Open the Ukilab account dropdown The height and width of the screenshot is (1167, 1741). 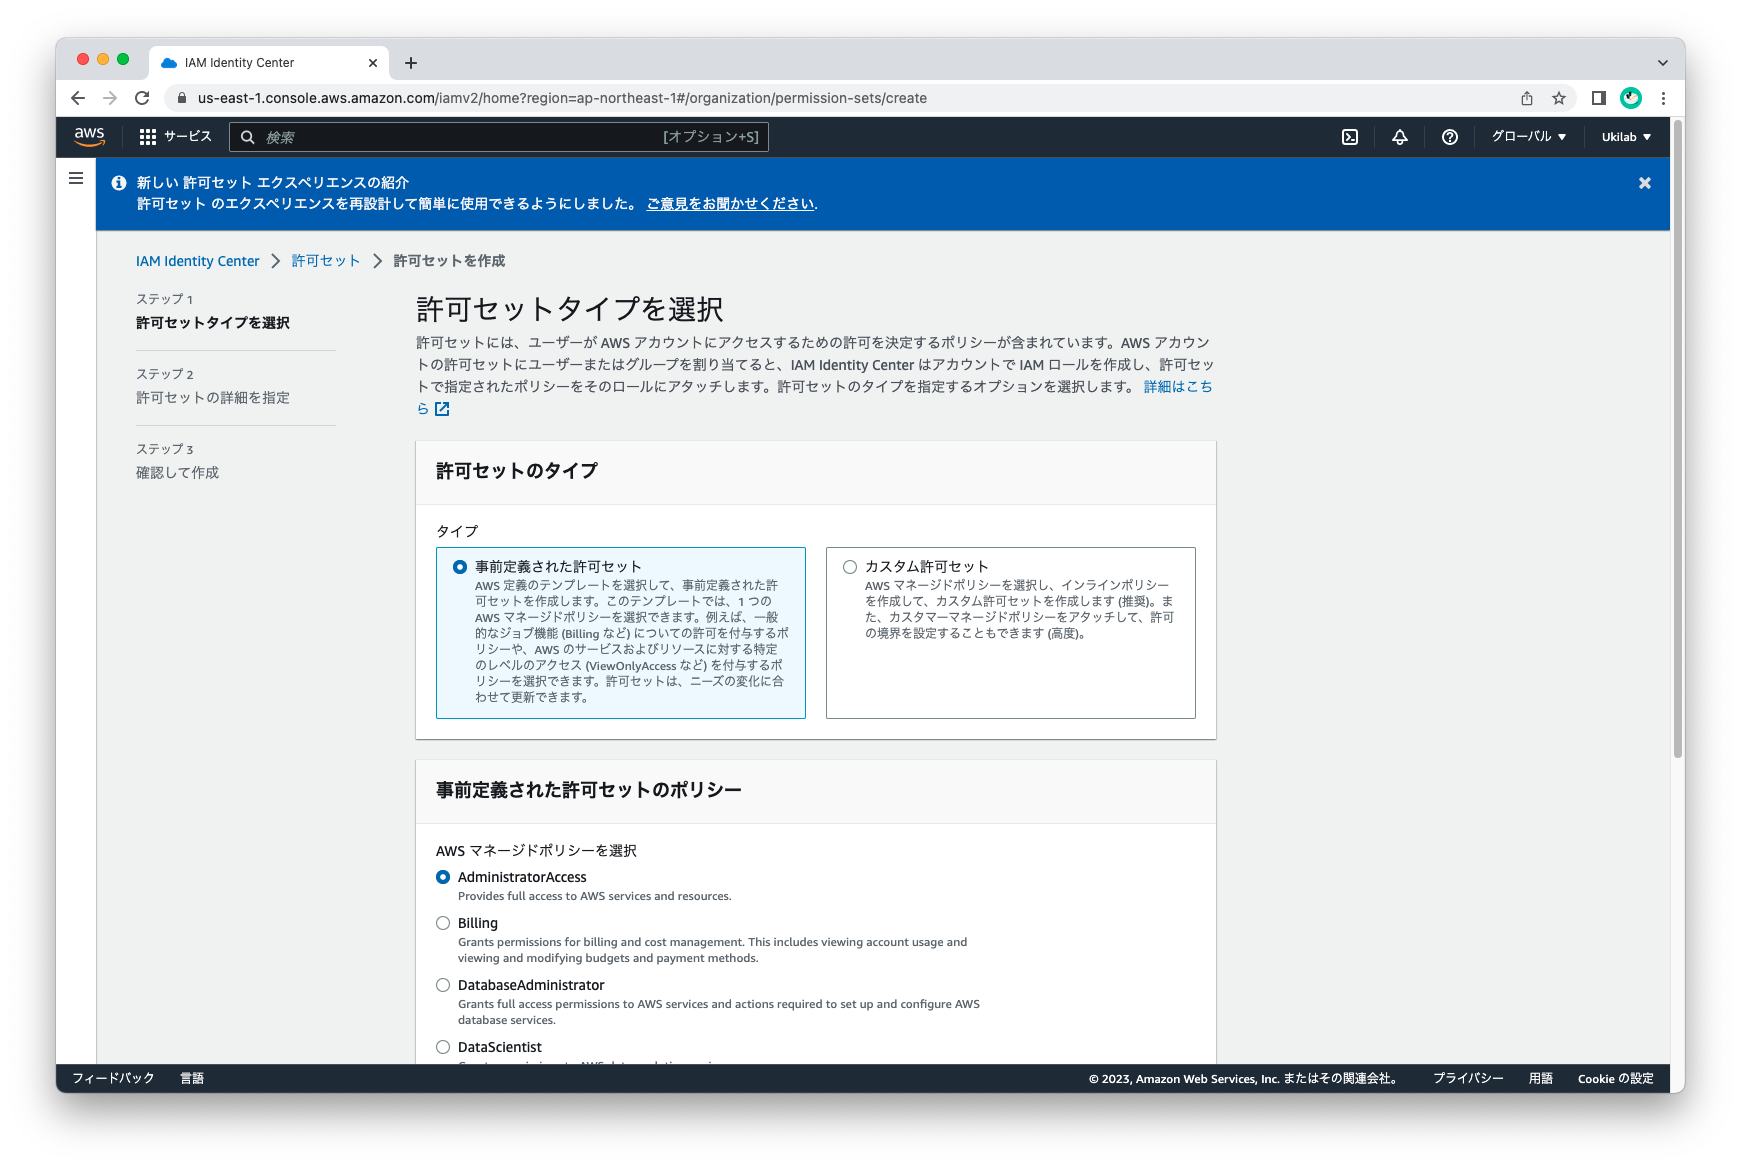coord(1626,137)
